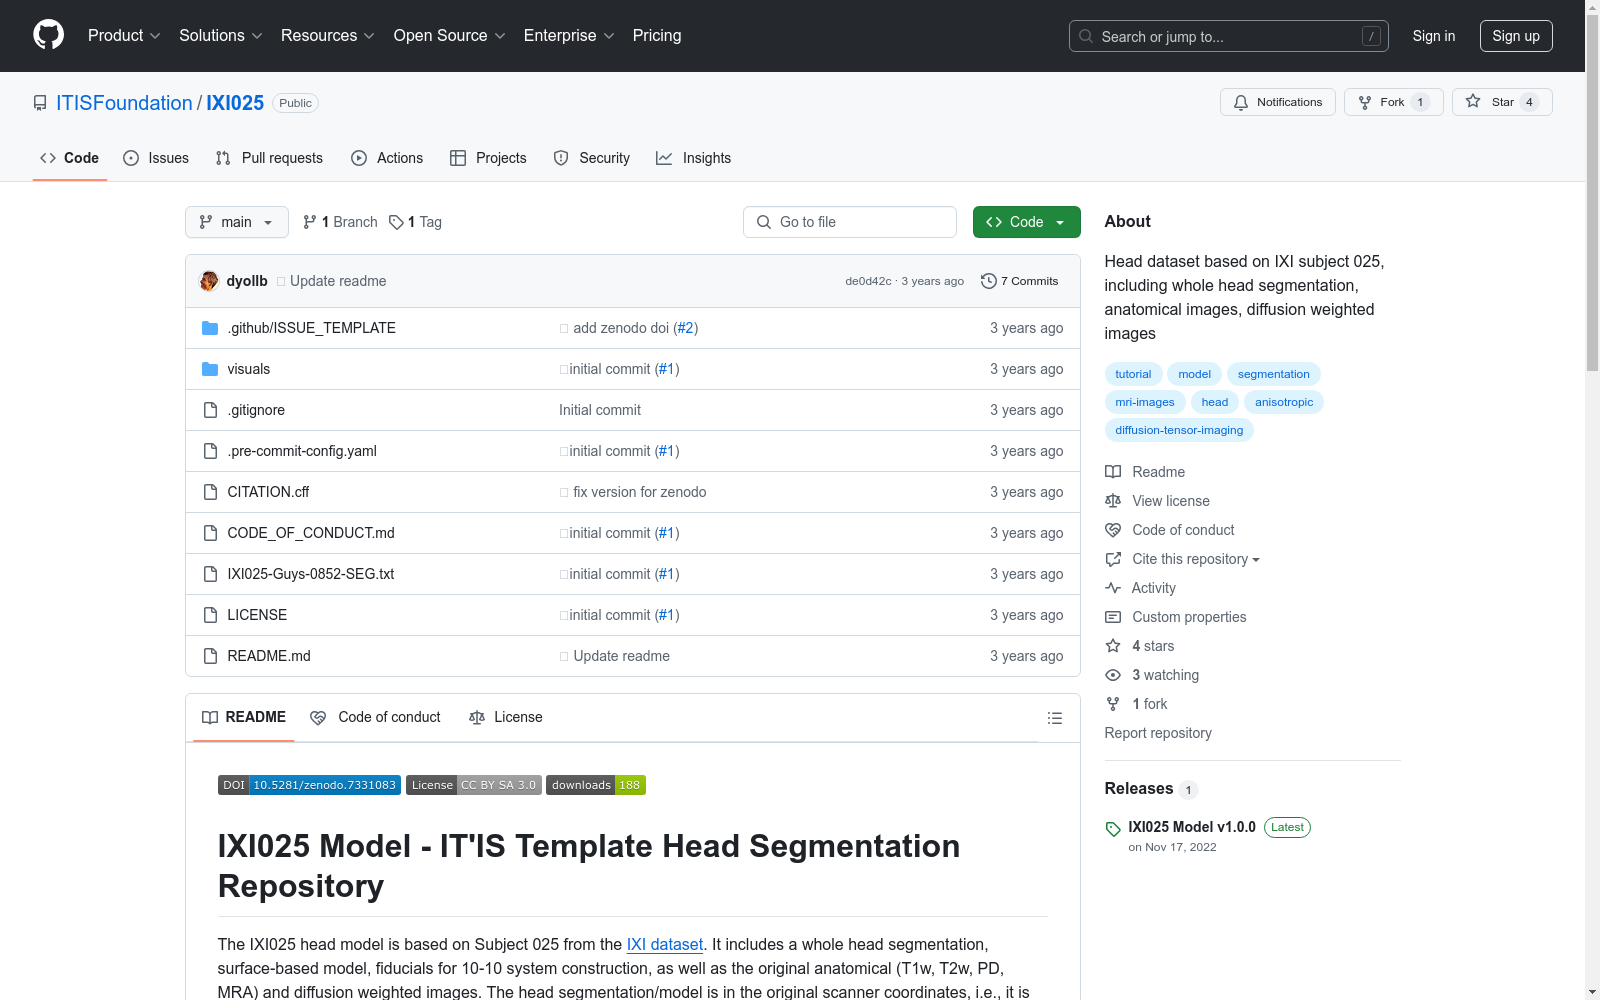Viewport: 1600px width, 1000px height.
Task: Expand the Enterprise menu
Action: point(569,35)
